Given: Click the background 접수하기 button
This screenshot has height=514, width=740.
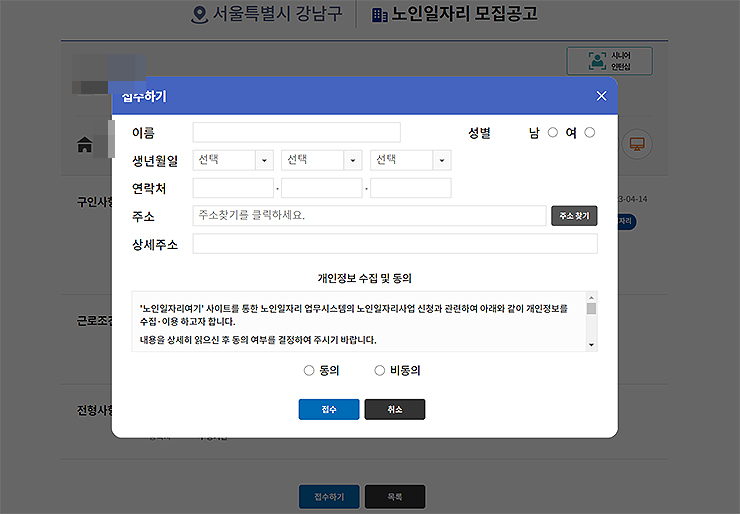Looking at the screenshot, I should (329, 497).
